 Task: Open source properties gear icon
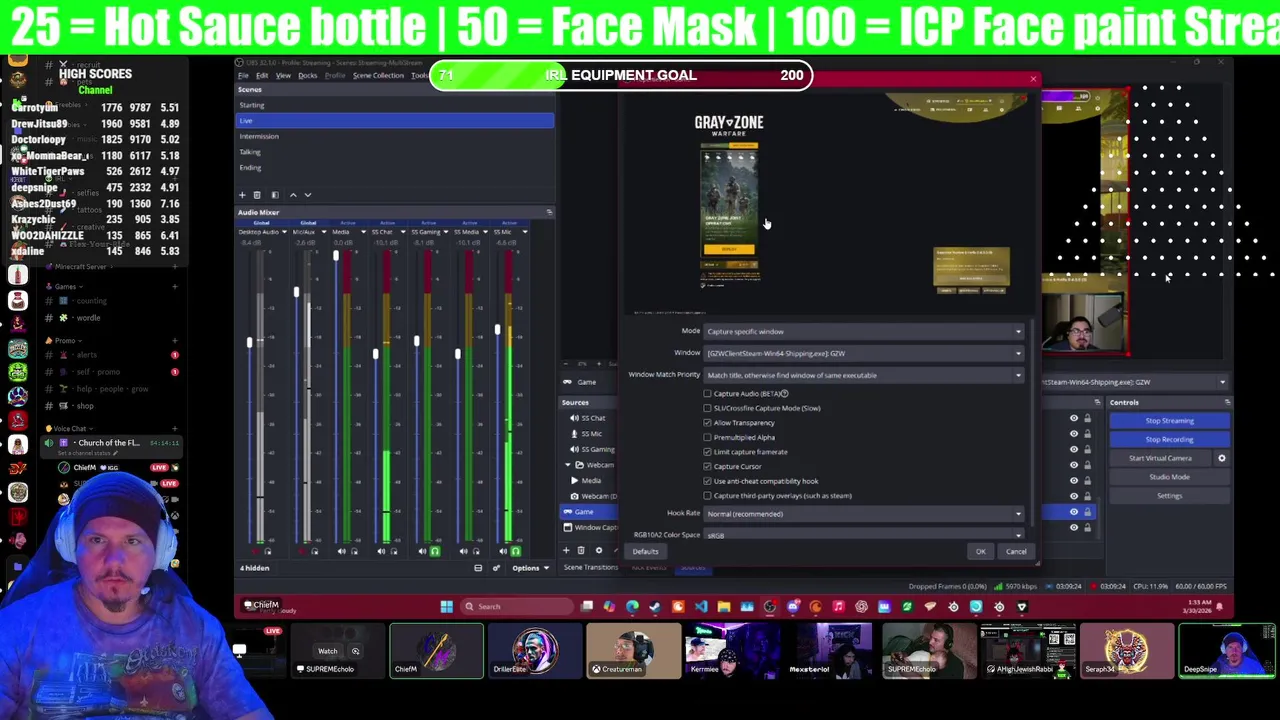click(599, 551)
